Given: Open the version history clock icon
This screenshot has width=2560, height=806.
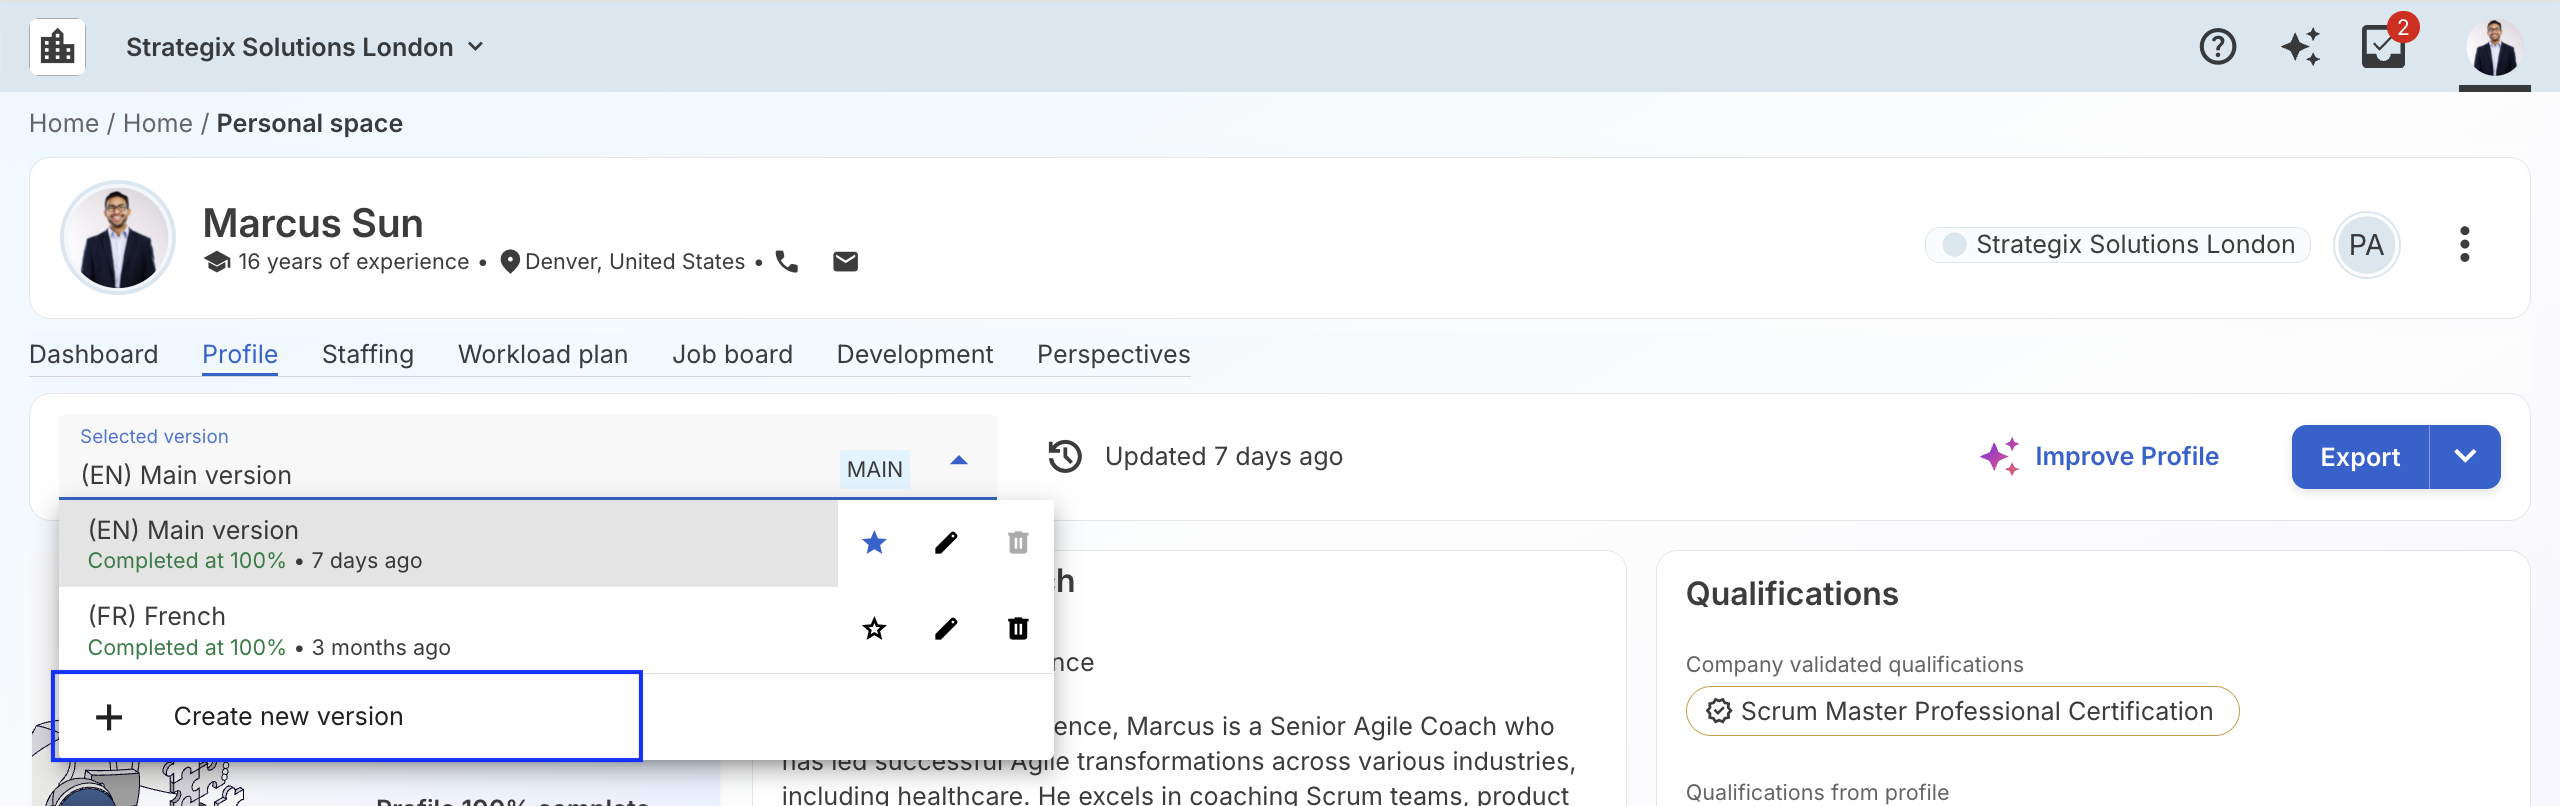Looking at the screenshot, I should tap(1065, 456).
